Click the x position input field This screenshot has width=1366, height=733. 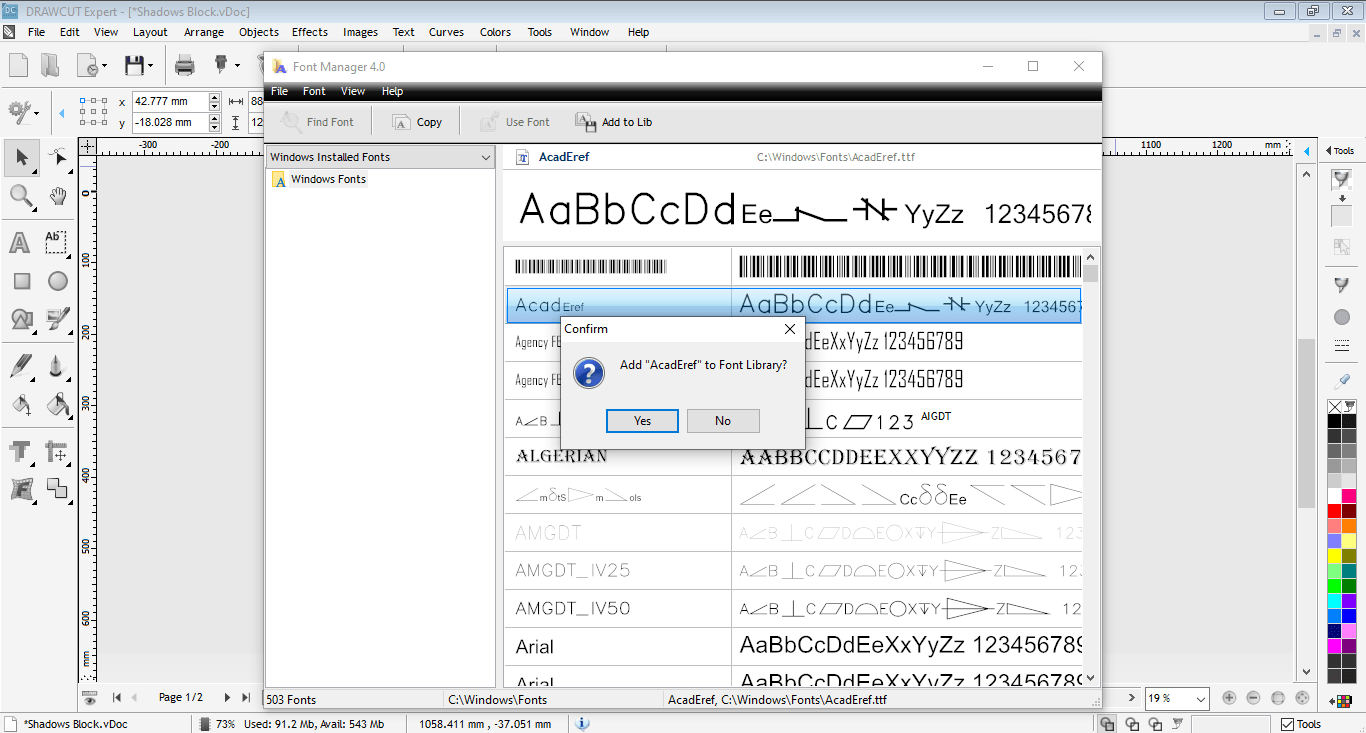(x=169, y=101)
